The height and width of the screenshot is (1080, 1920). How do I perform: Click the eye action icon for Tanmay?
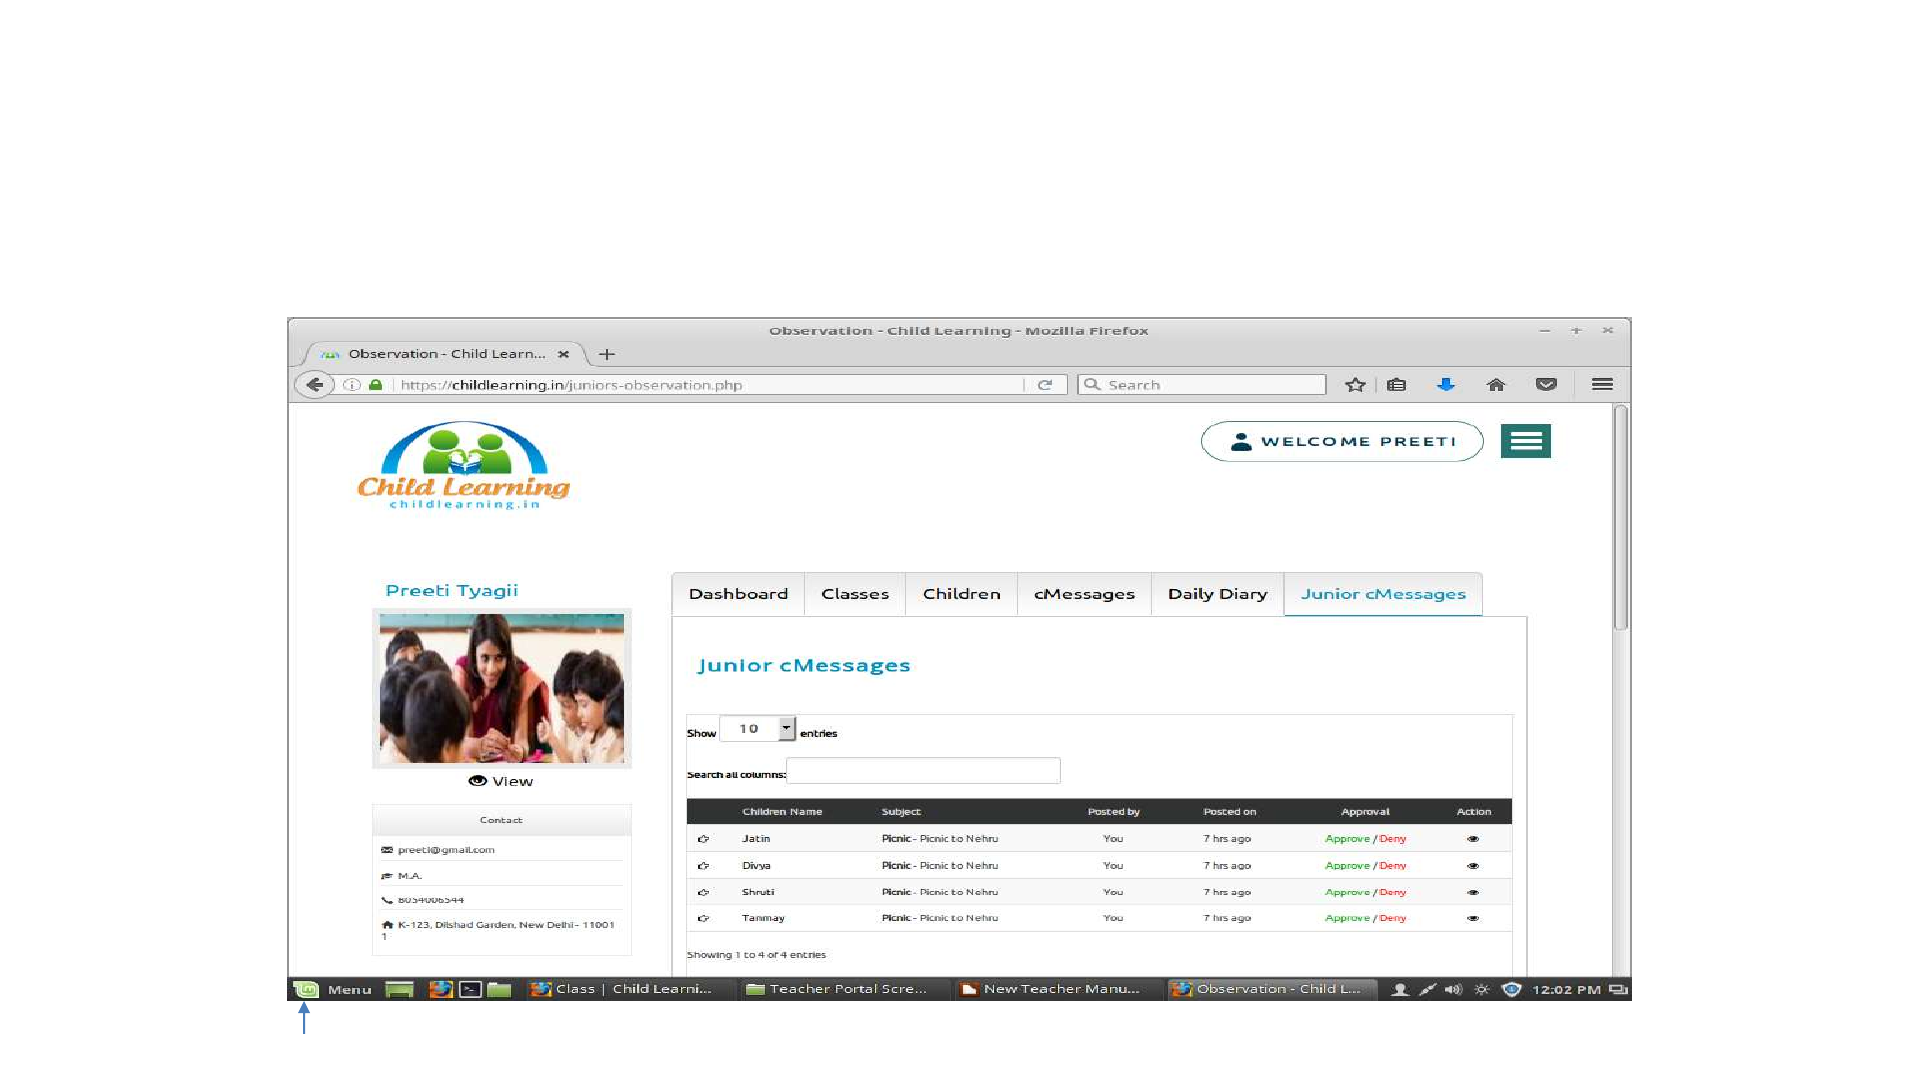(x=1473, y=918)
